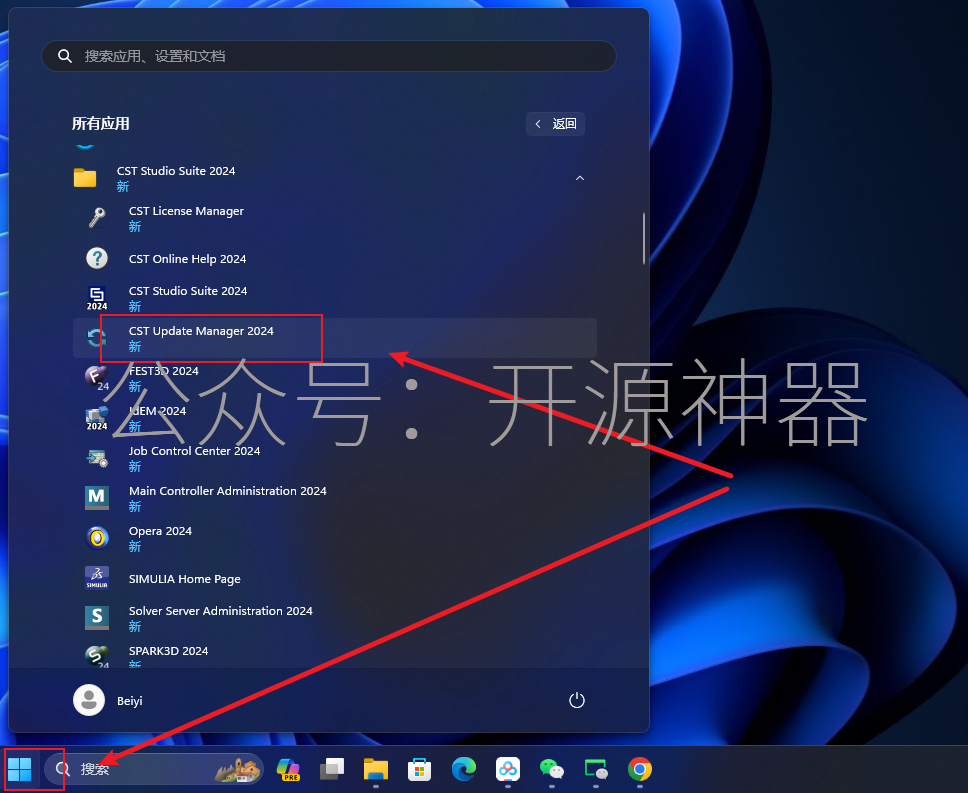The image size is (968, 793).
Task: Open Task View from the taskbar
Action: [x=332, y=769]
